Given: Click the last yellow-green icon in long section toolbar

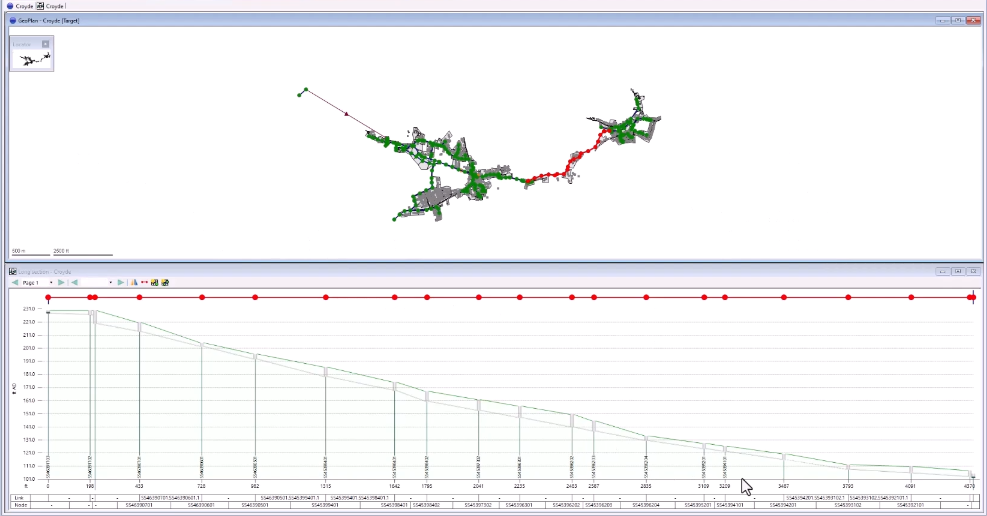Looking at the screenshot, I should (165, 283).
